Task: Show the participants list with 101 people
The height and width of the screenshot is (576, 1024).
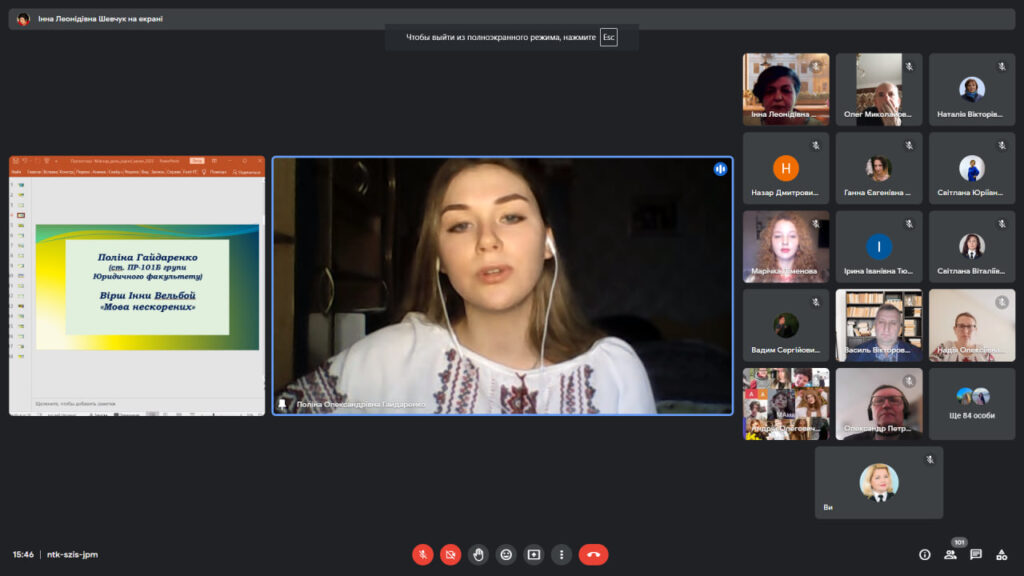Action: tap(950, 554)
